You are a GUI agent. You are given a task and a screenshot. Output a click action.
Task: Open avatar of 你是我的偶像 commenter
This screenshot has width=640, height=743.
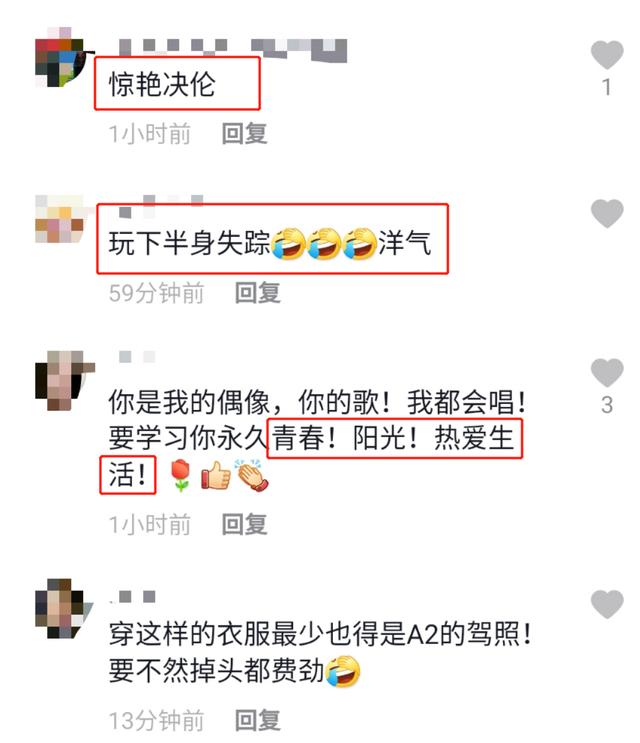click(x=64, y=381)
